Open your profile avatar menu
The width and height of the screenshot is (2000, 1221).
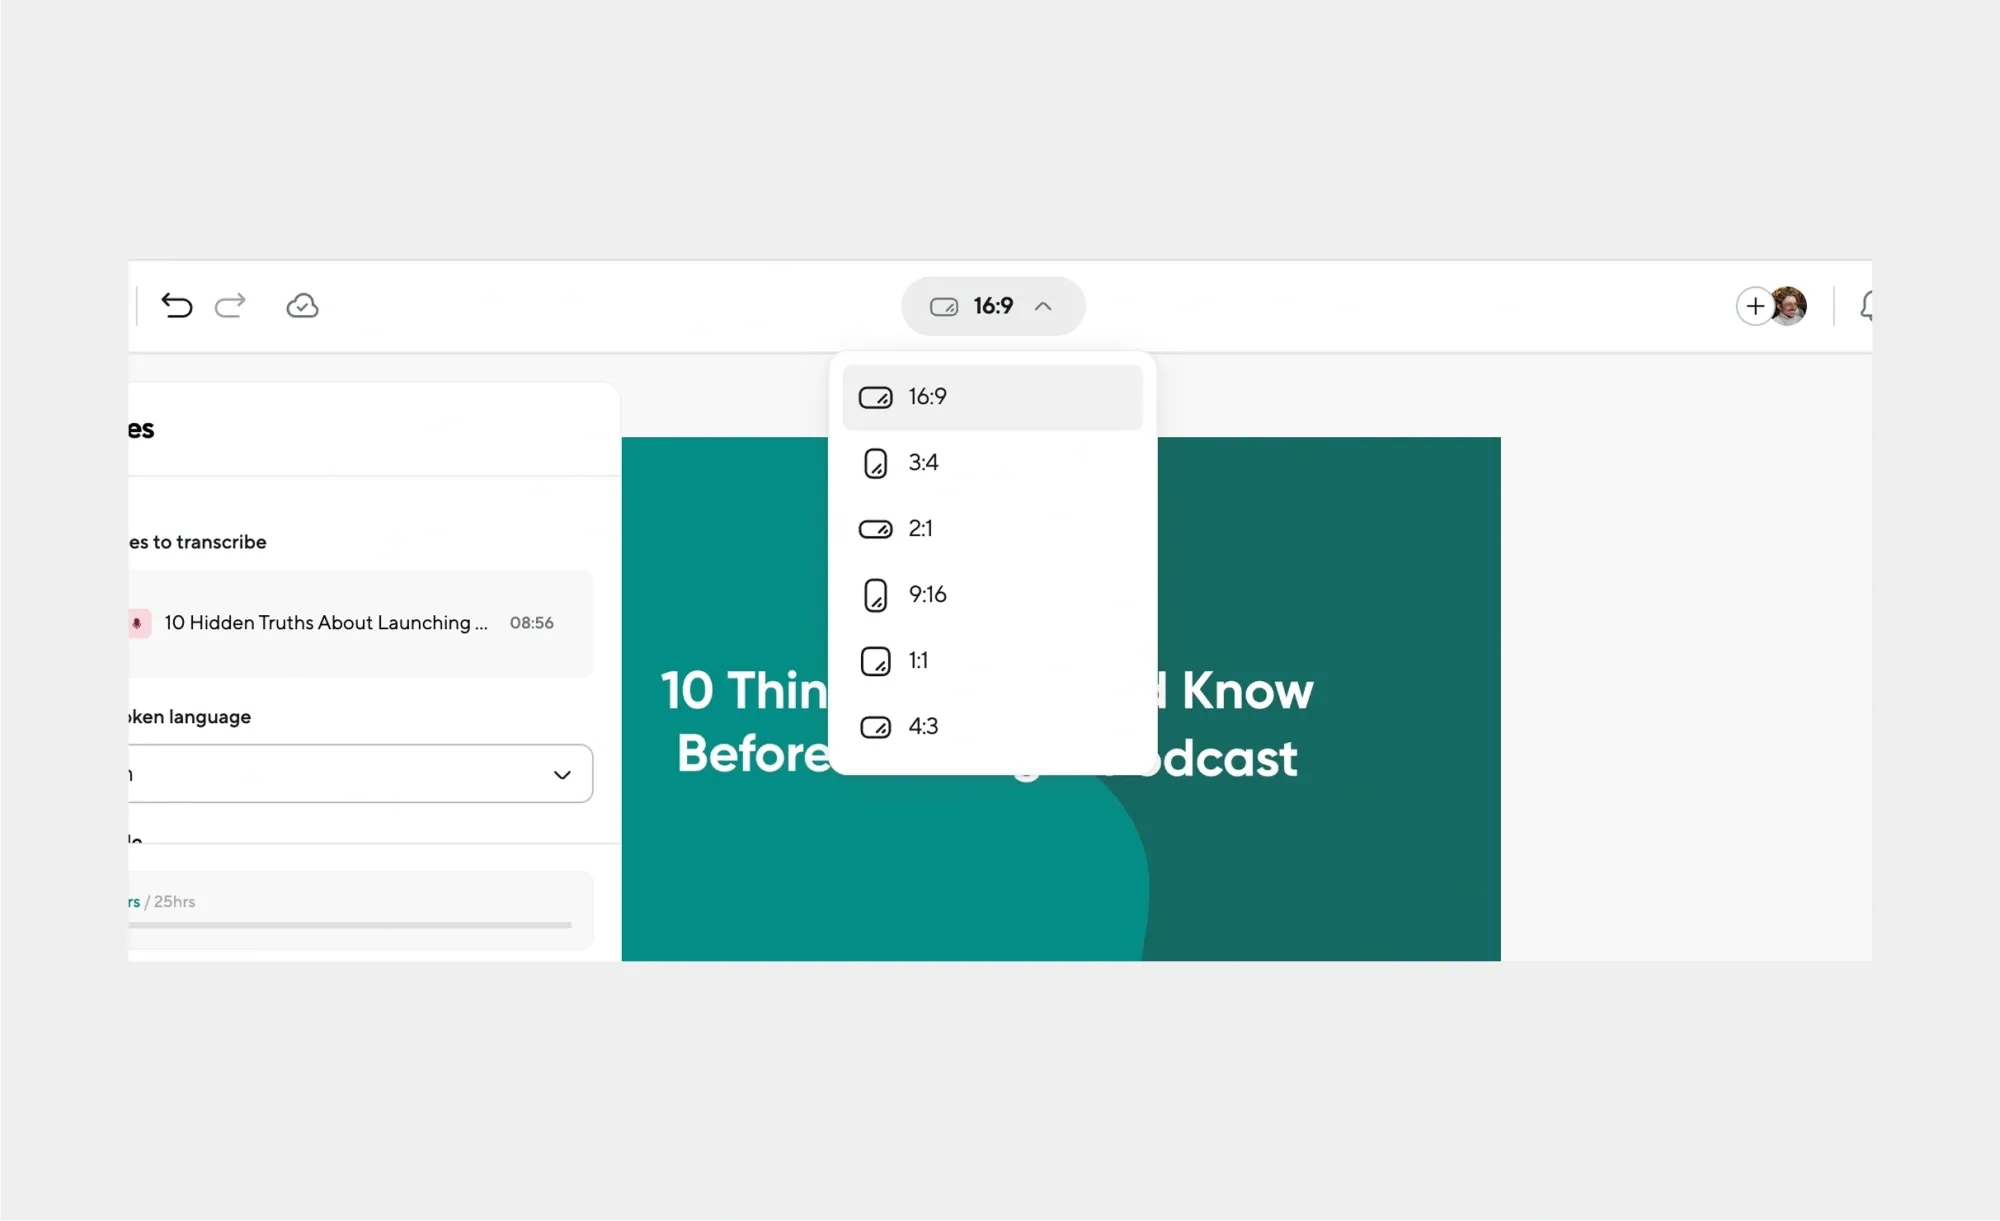click(1788, 306)
